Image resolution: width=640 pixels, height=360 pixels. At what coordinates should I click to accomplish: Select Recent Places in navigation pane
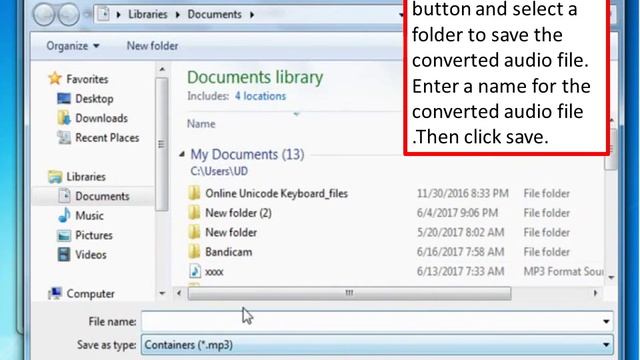tap(107, 138)
